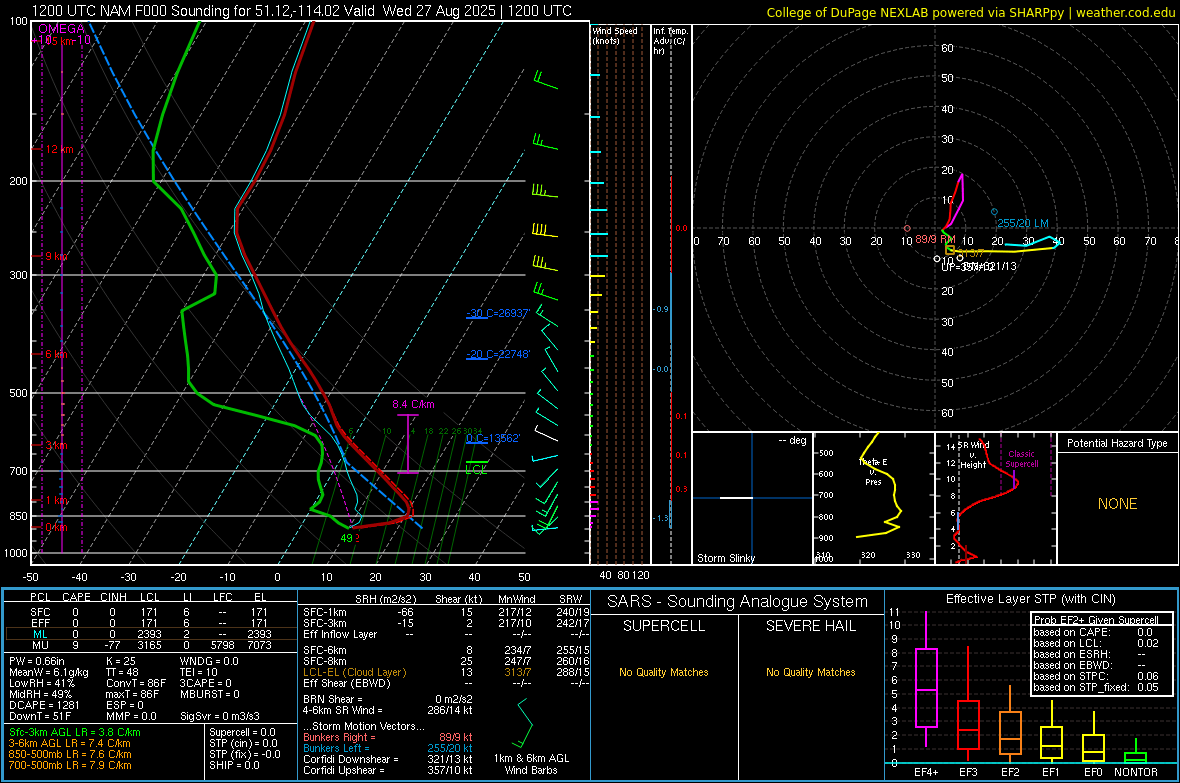Click the SigSvr = 0 m3/s3 value

[220, 717]
